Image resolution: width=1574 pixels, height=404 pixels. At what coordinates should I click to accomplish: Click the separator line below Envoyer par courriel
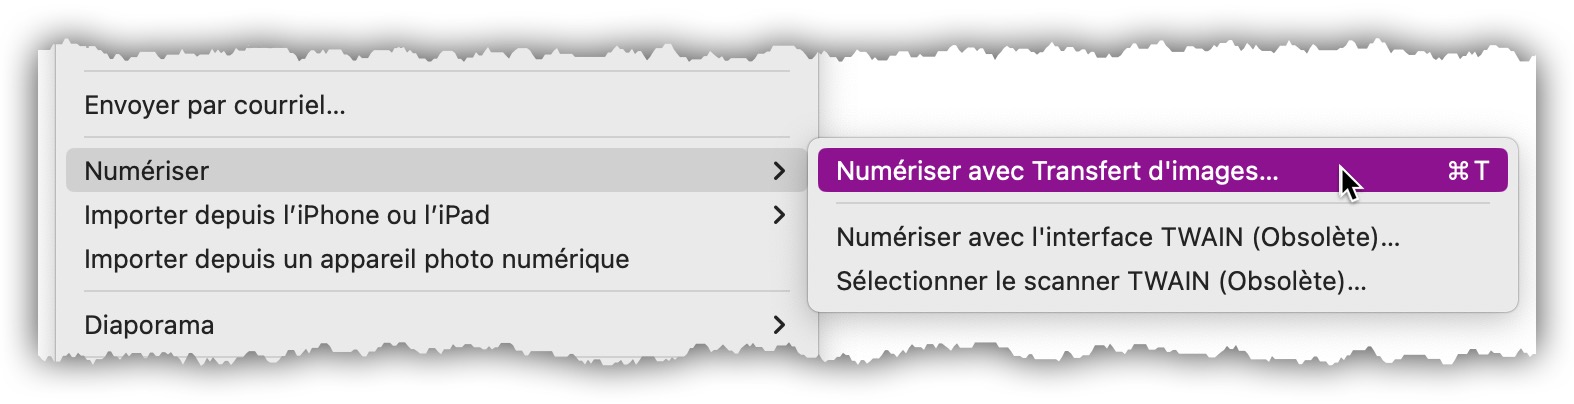pos(436,137)
